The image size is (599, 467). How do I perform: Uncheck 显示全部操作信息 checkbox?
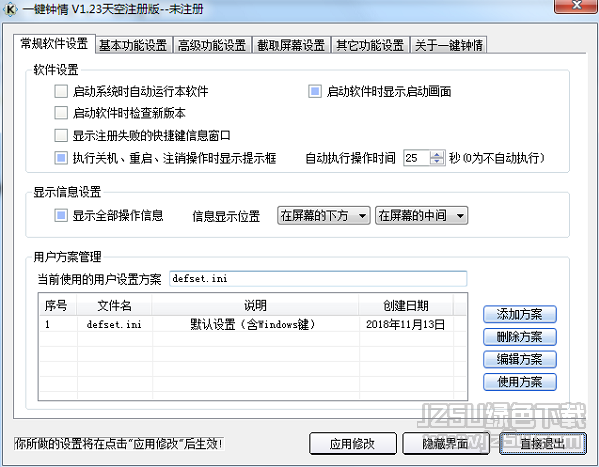point(61,216)
